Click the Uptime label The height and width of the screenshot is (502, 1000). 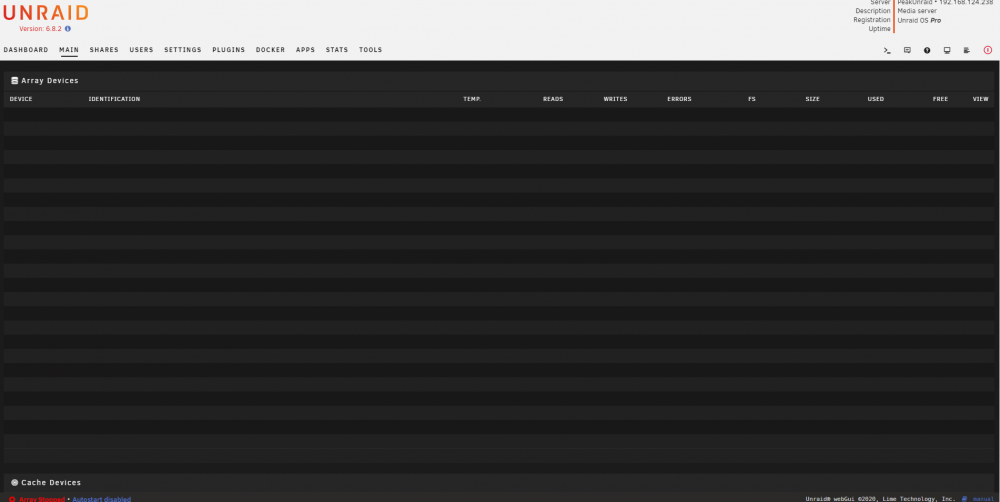click(x=879, y=29)
